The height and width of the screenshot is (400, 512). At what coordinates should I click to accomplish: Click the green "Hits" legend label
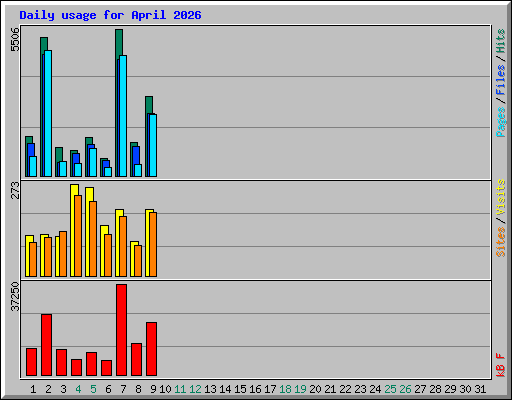[x=501, y=41]
